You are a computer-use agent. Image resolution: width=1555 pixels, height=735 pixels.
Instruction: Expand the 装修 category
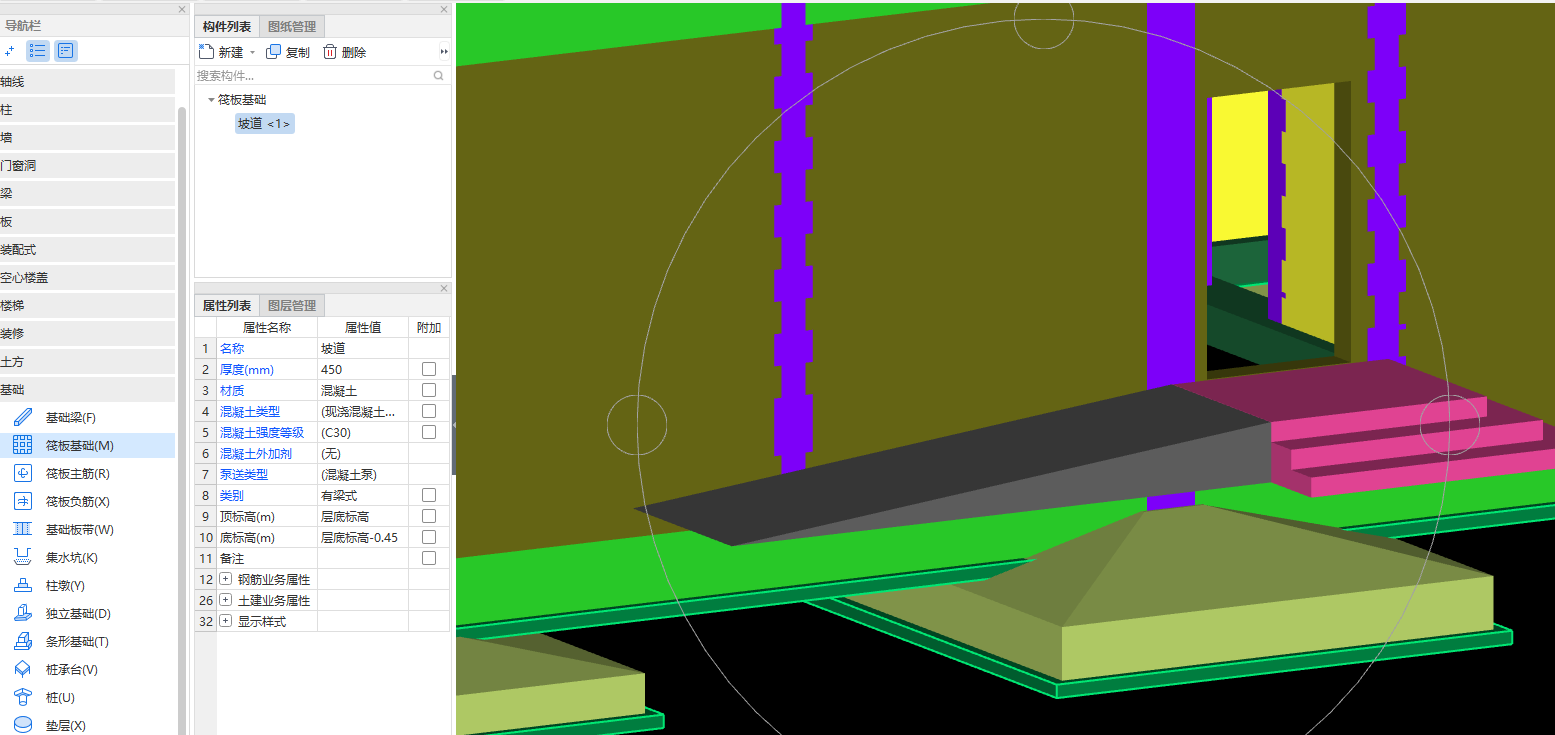87,334
